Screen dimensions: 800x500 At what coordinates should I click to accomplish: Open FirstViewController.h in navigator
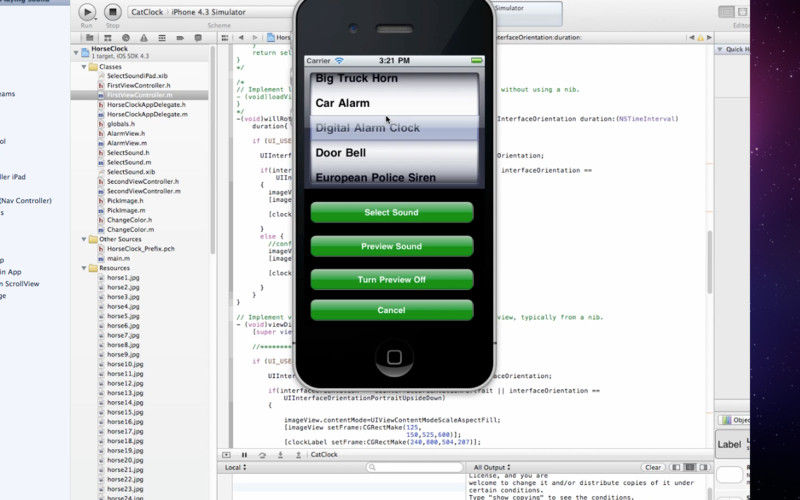(138, 86)
